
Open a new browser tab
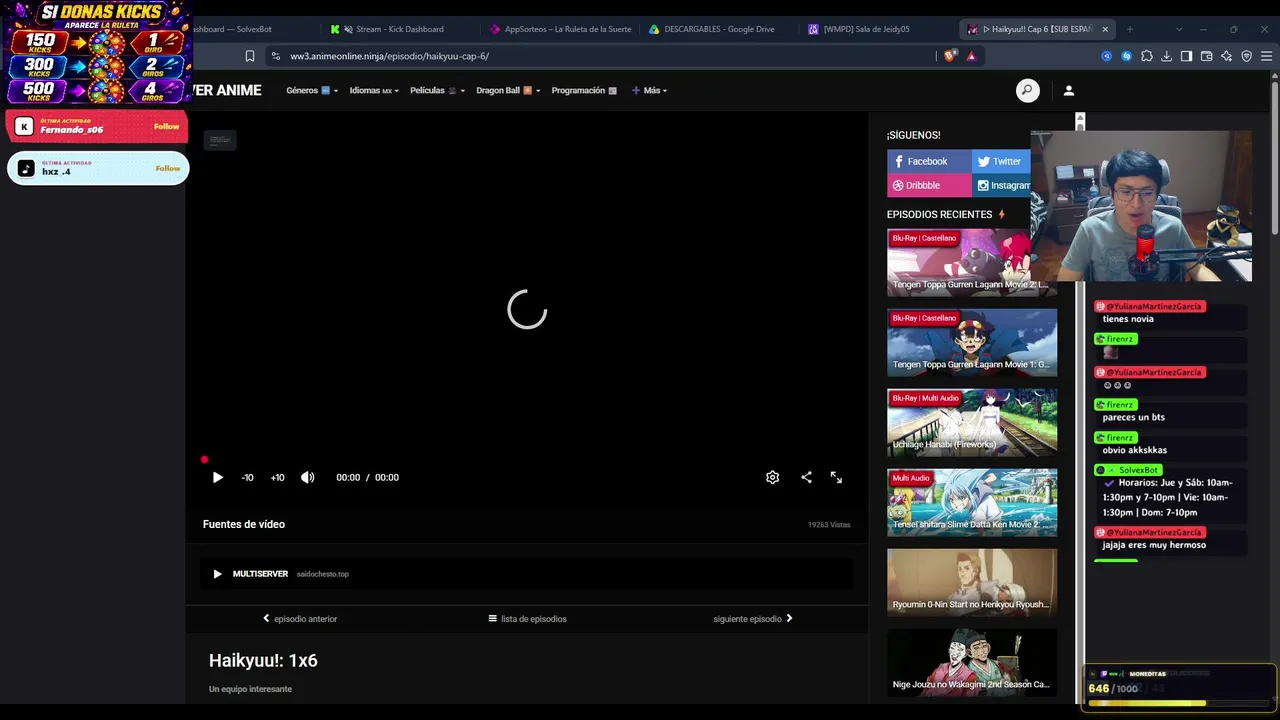pyautogui.click(x=1130, y=29)
